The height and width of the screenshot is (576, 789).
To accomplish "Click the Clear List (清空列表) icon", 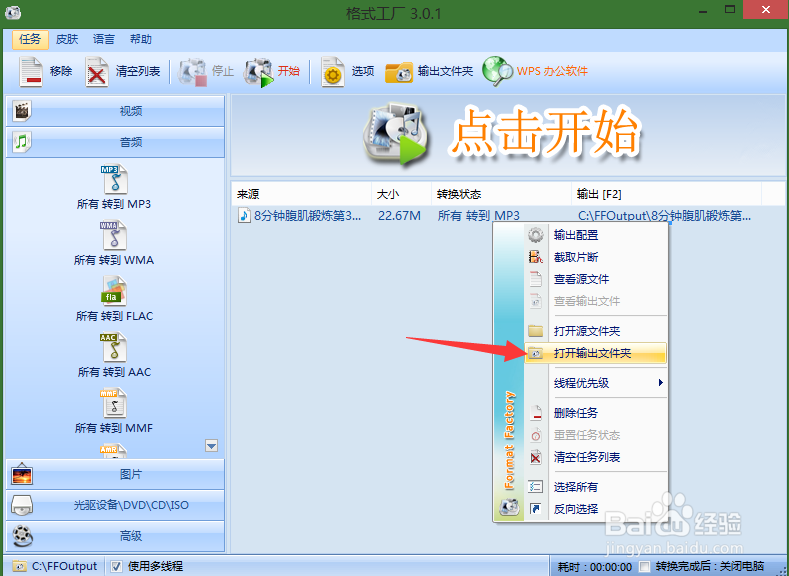I will (97, 71).
